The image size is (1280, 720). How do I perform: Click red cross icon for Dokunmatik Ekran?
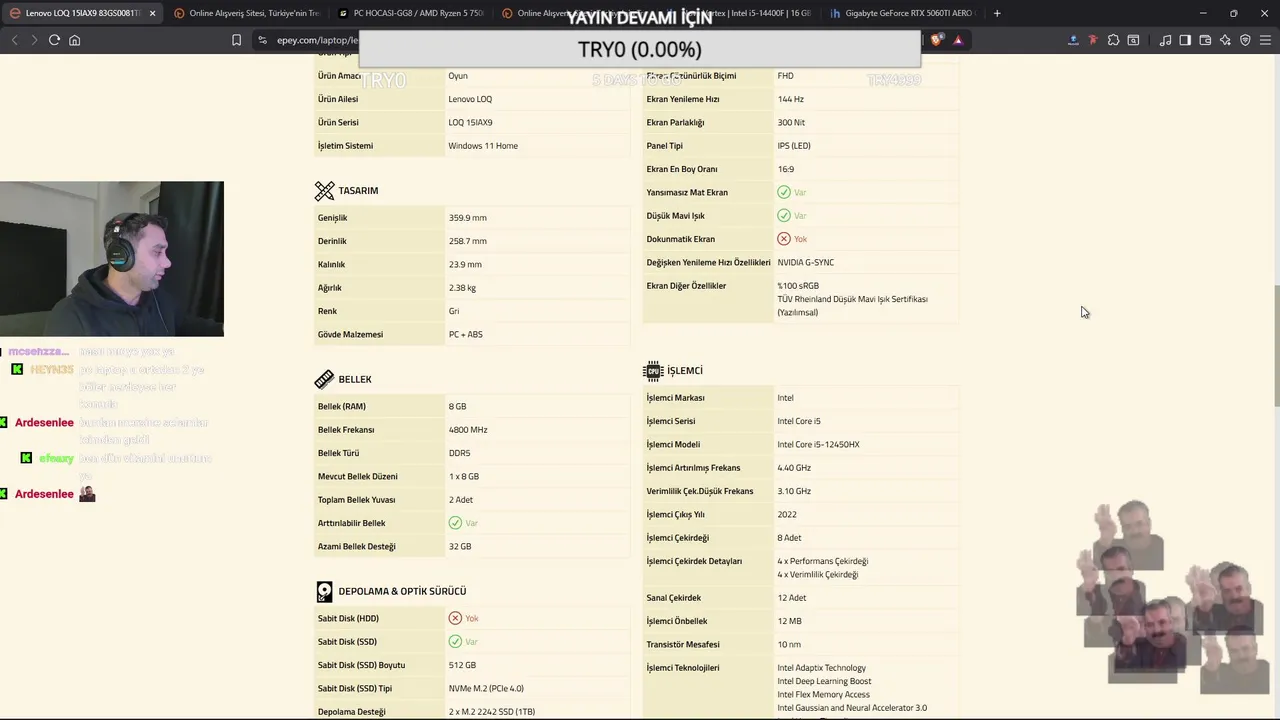[x=784, y=239]
